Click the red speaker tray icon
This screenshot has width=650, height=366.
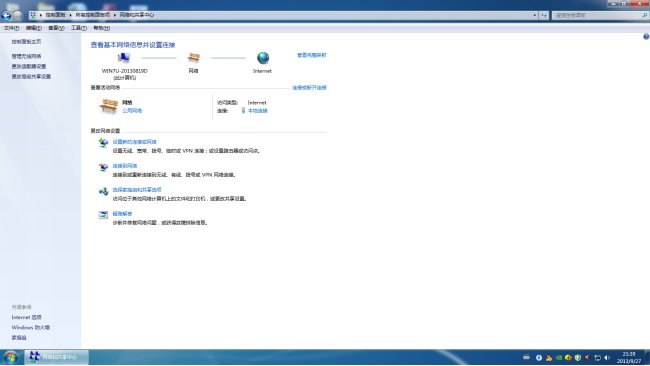(587, 358)
